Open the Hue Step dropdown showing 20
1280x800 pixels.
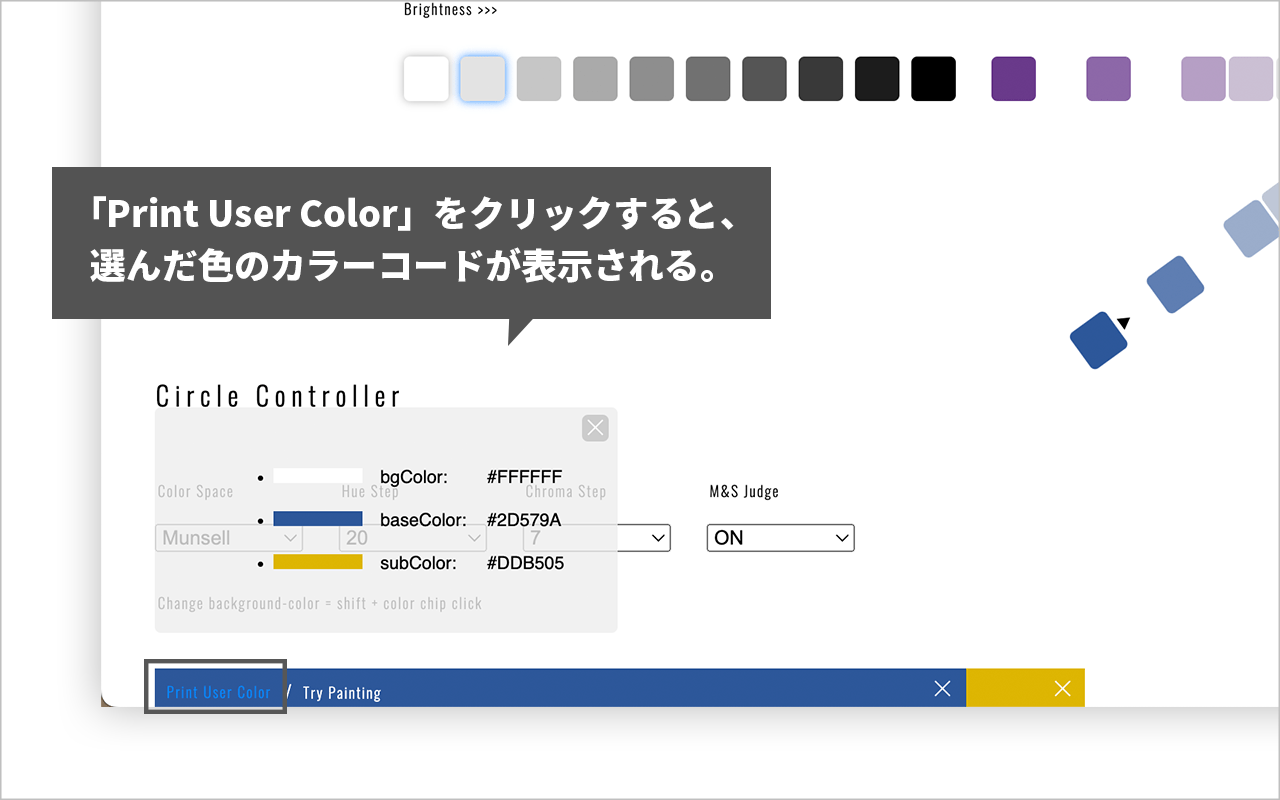point(412,537)
